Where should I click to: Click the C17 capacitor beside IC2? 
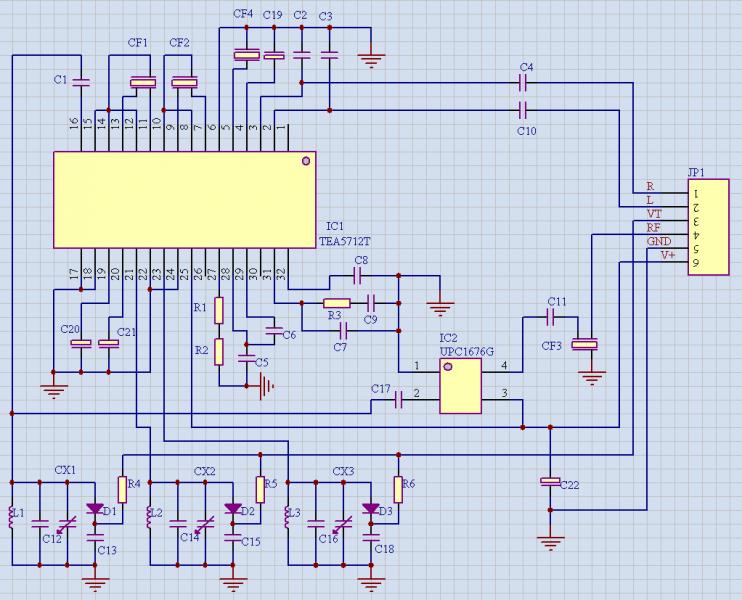[x=398, y=400]
